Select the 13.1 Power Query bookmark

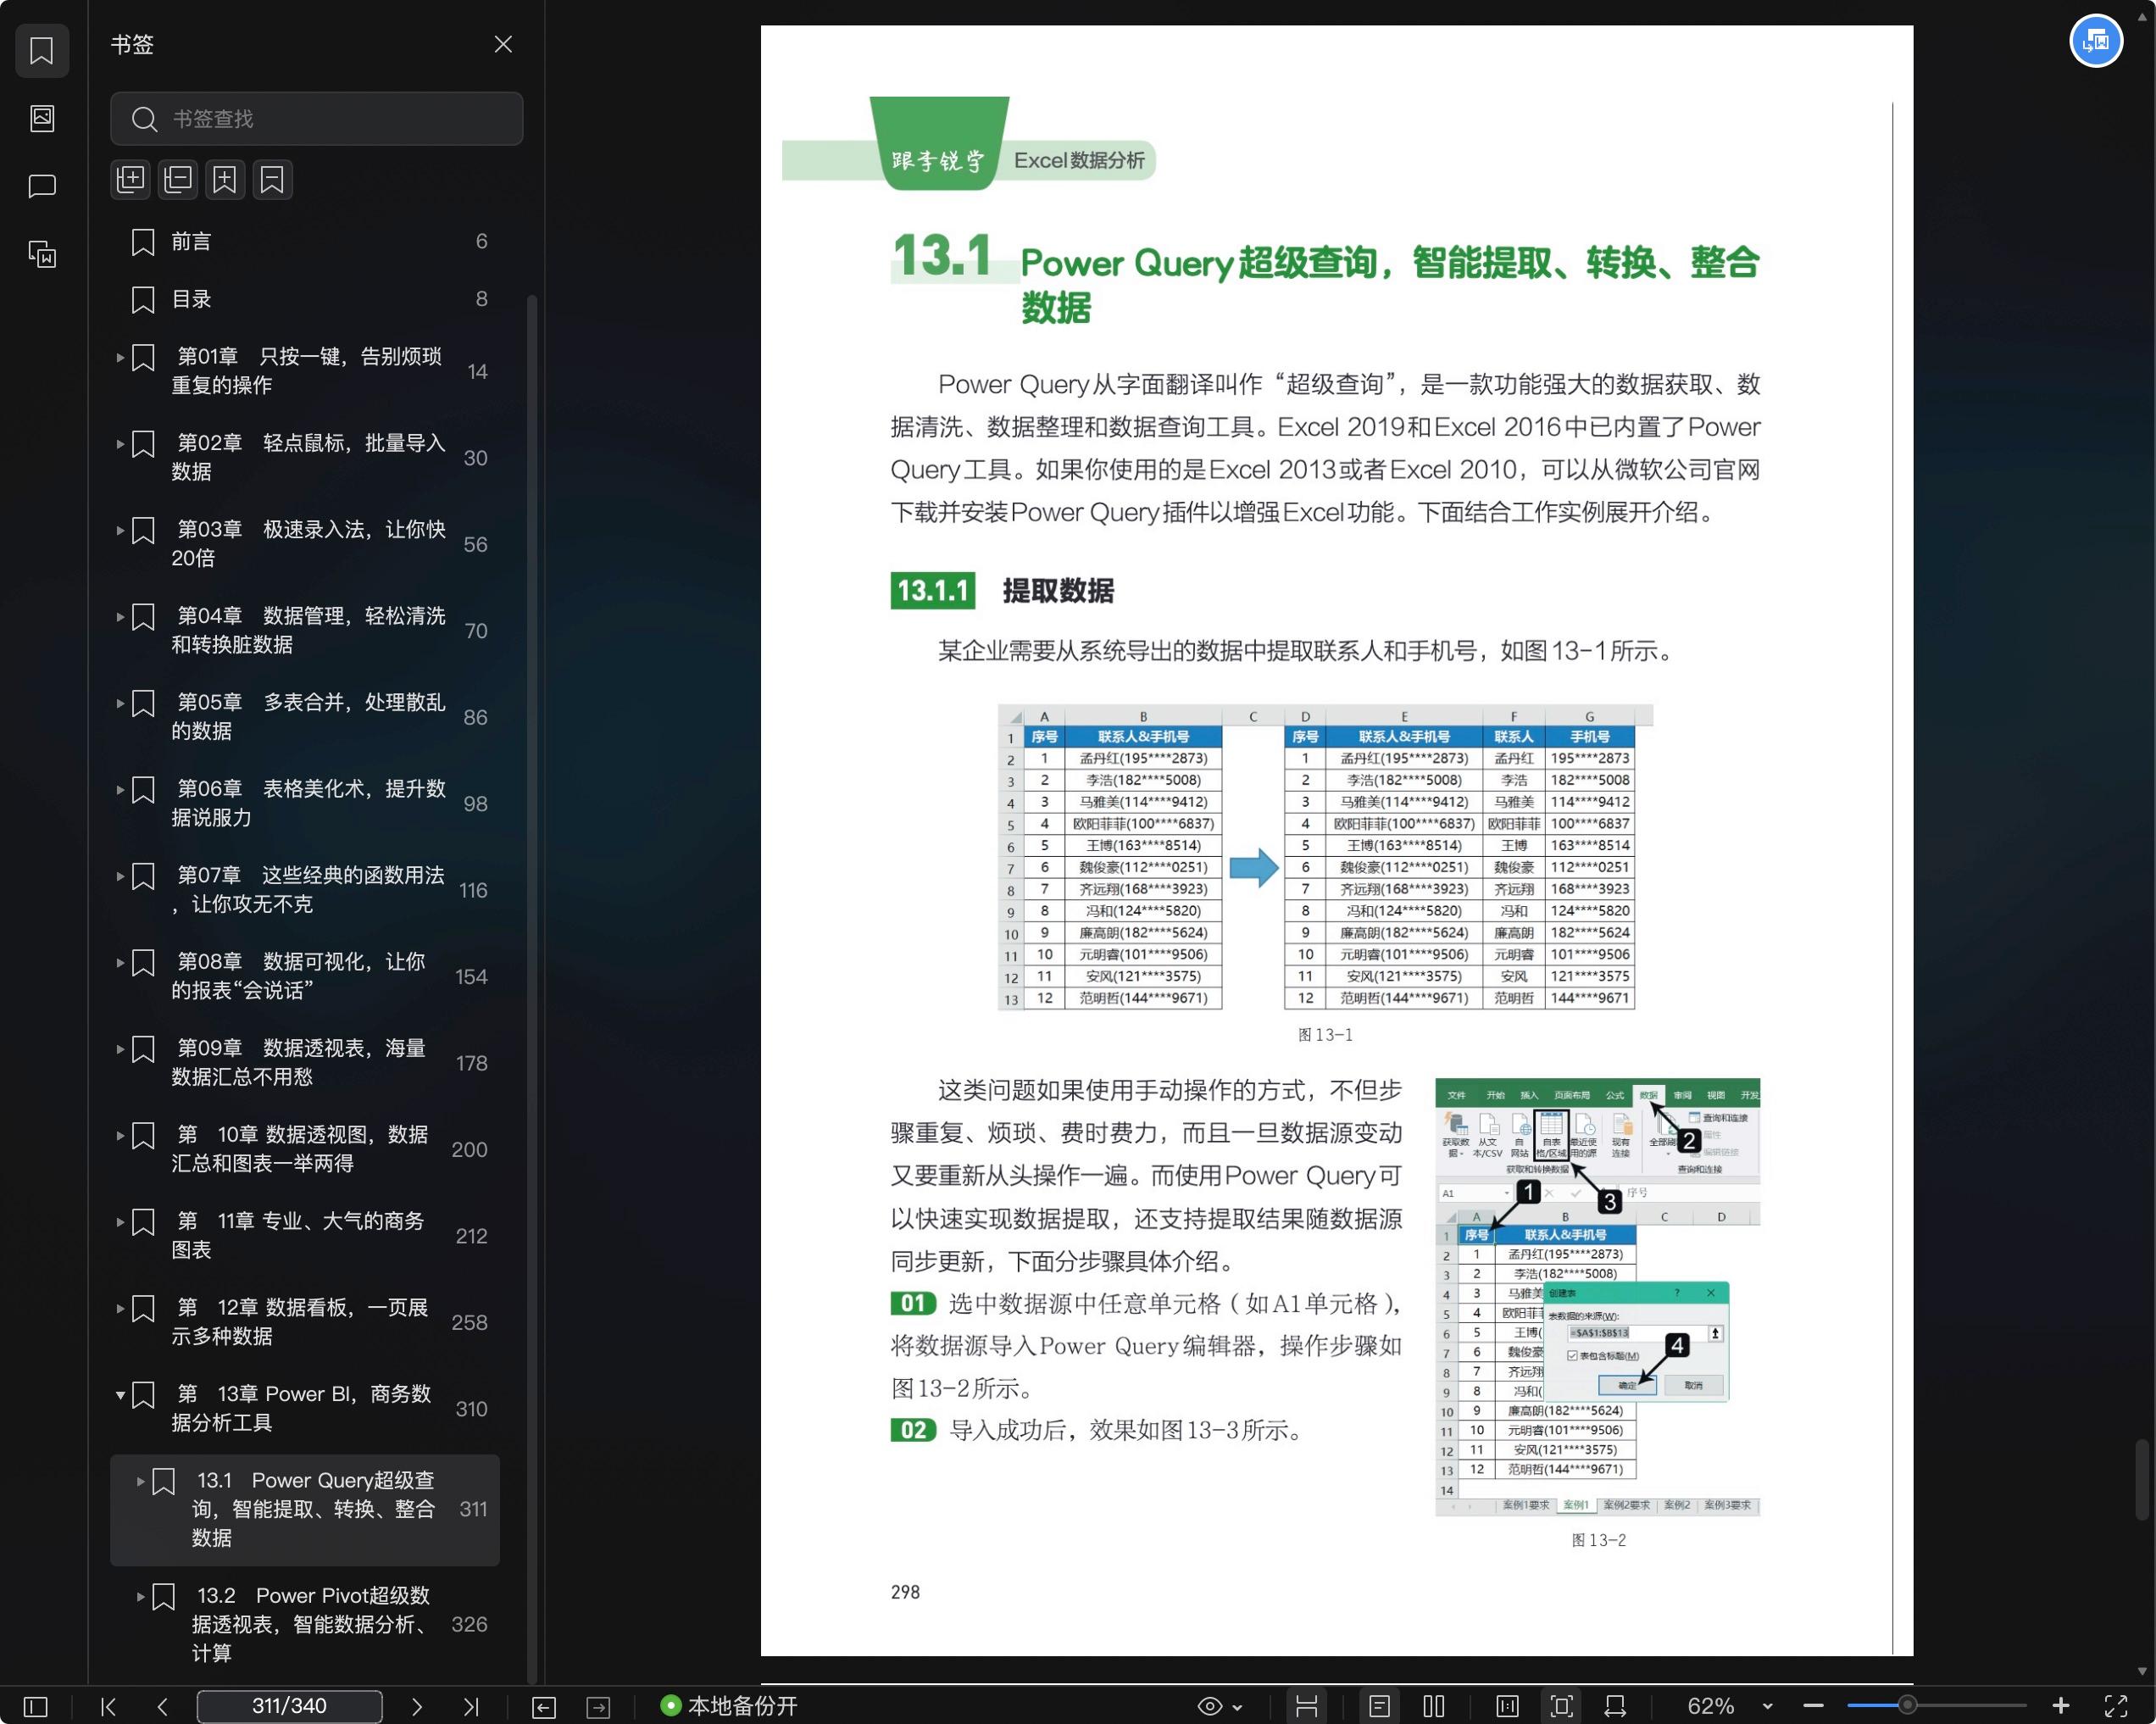(305, 1509)
